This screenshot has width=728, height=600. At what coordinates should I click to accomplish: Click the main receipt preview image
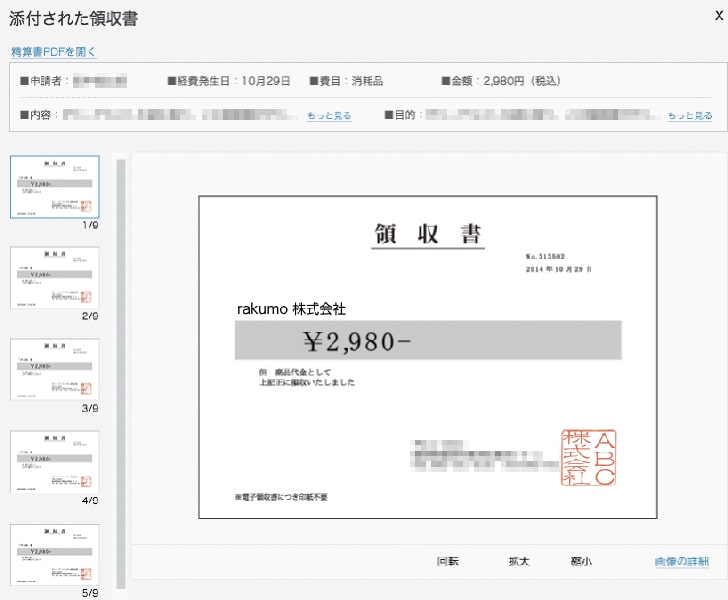point(428,357)
